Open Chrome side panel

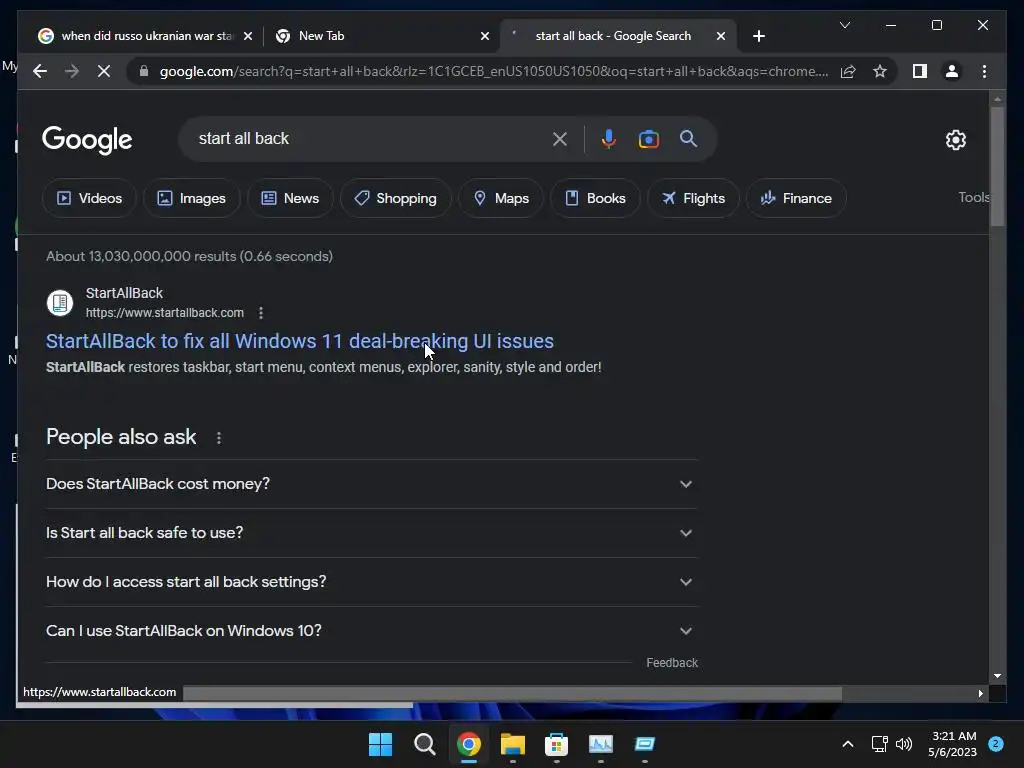click(920, 71)
